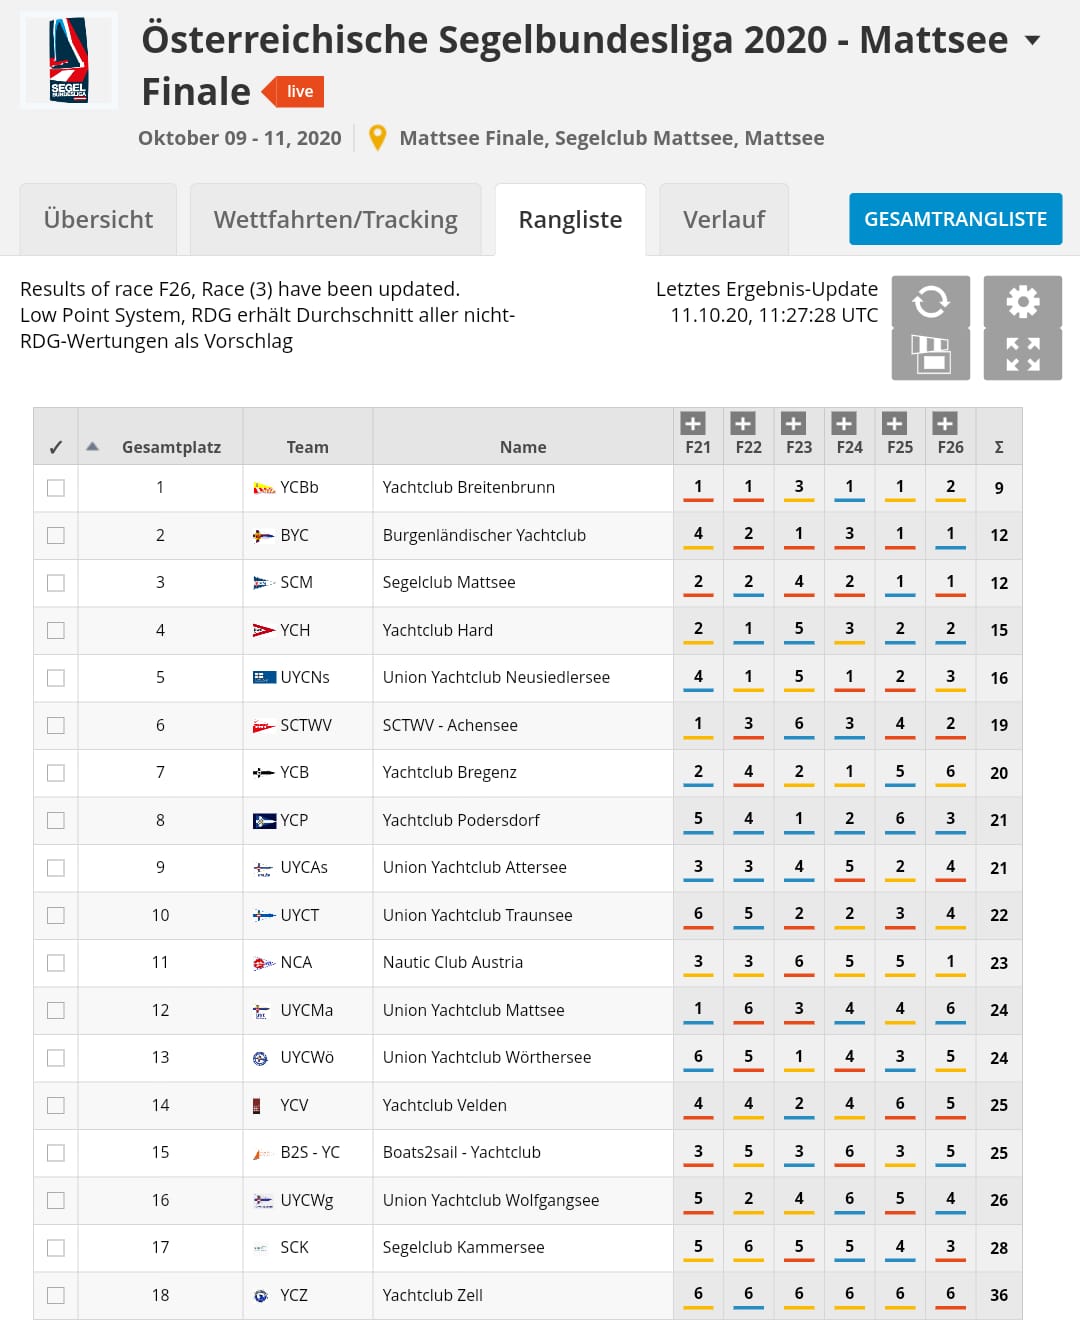This screenshot has height=1325, width=1080.
Task: Select checkbox for Yachtclub Breitenbrunn
Action: coord(56,488)
